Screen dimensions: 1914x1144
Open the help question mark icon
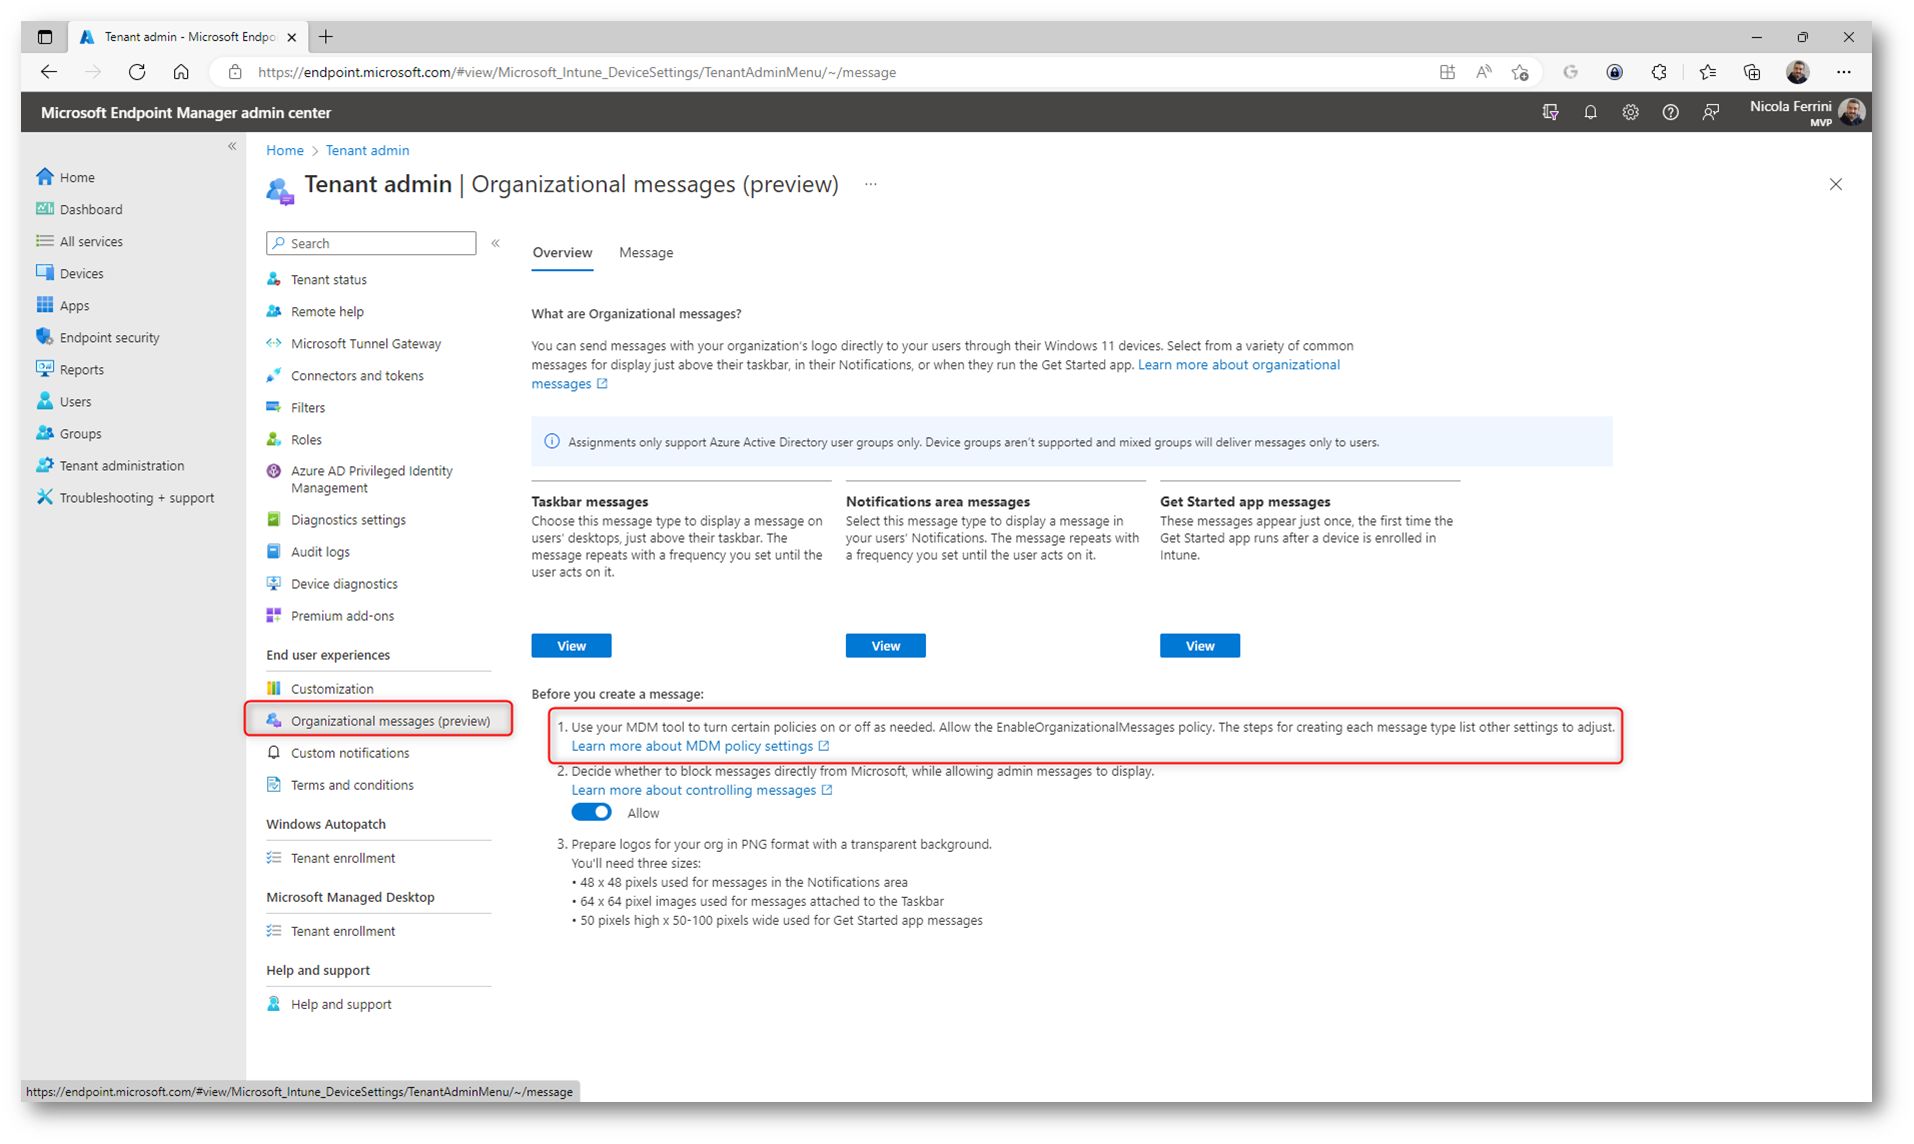click(x=1670, y=112)
